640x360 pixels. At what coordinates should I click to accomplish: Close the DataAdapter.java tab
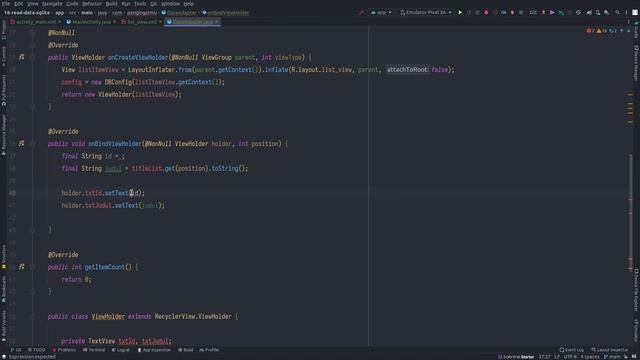coord(217,22)
